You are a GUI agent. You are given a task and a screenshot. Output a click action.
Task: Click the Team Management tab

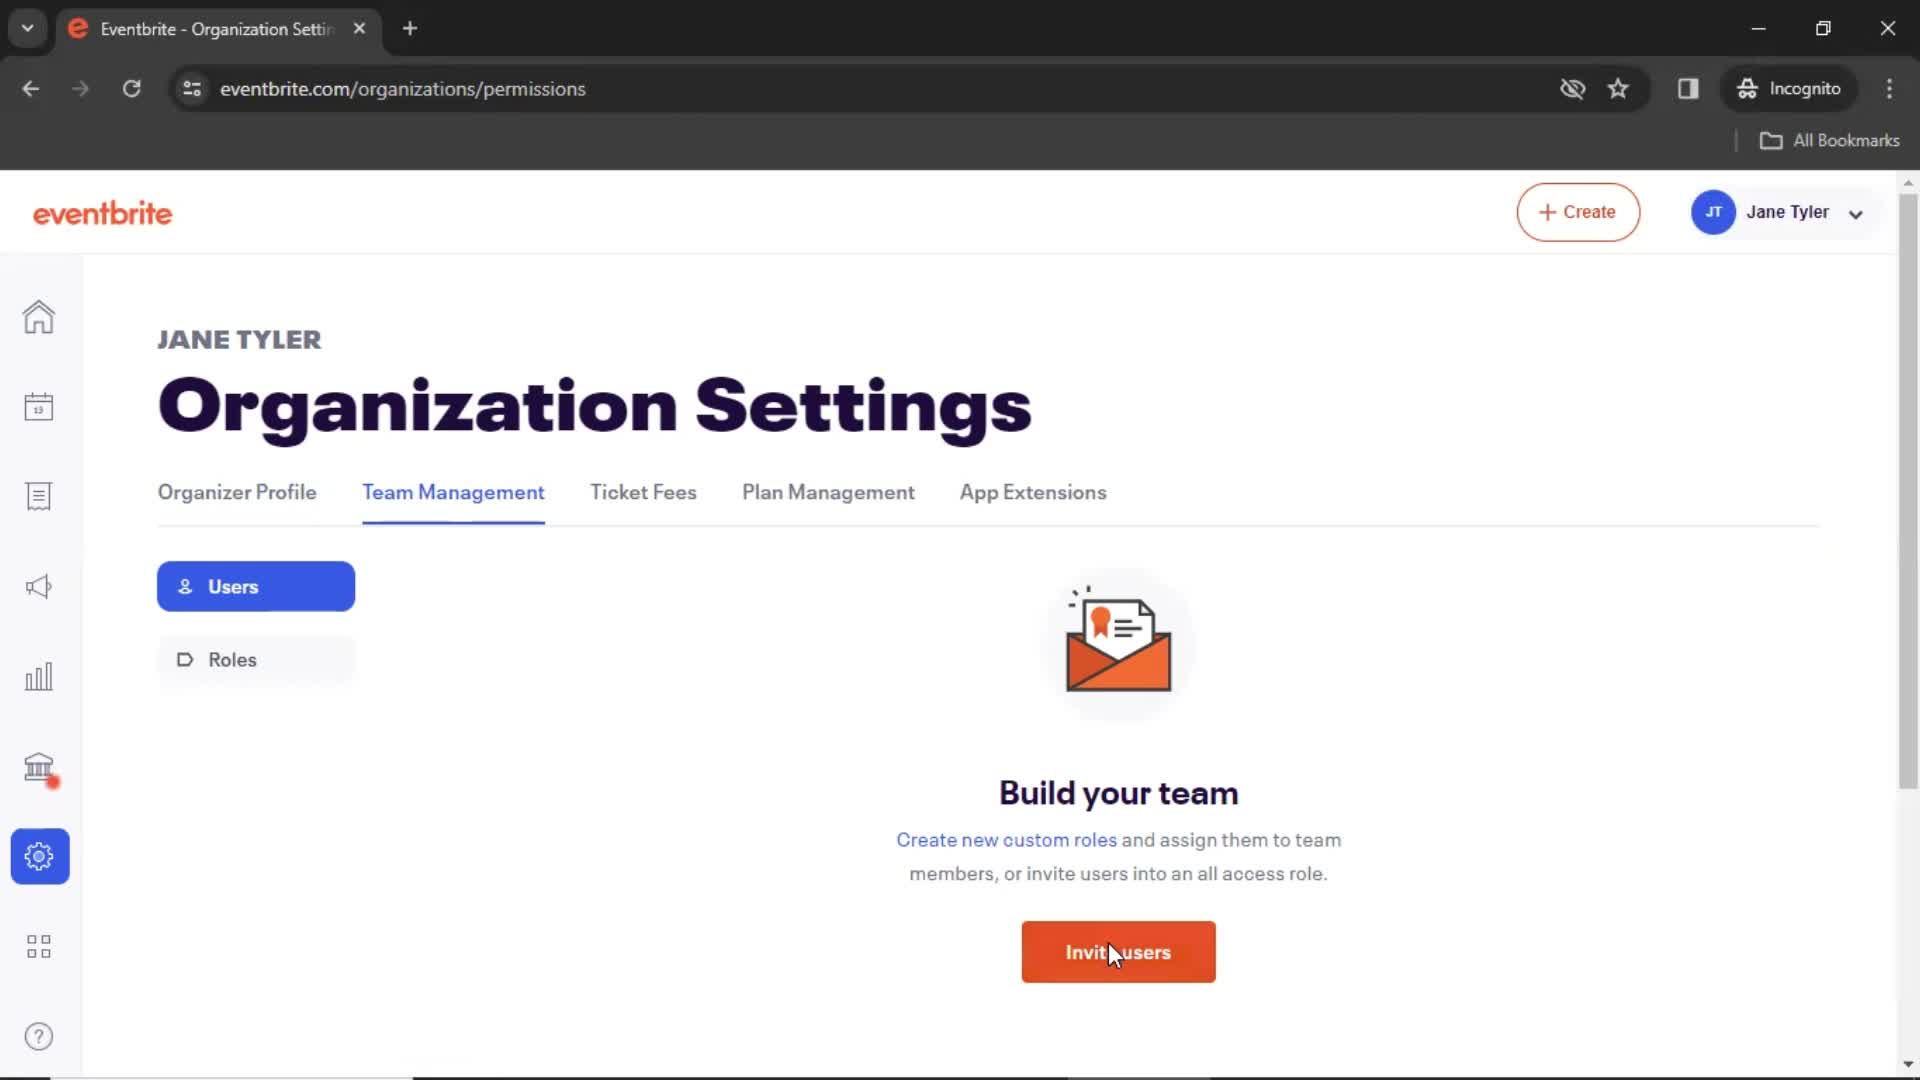click(x=454, y=492)
